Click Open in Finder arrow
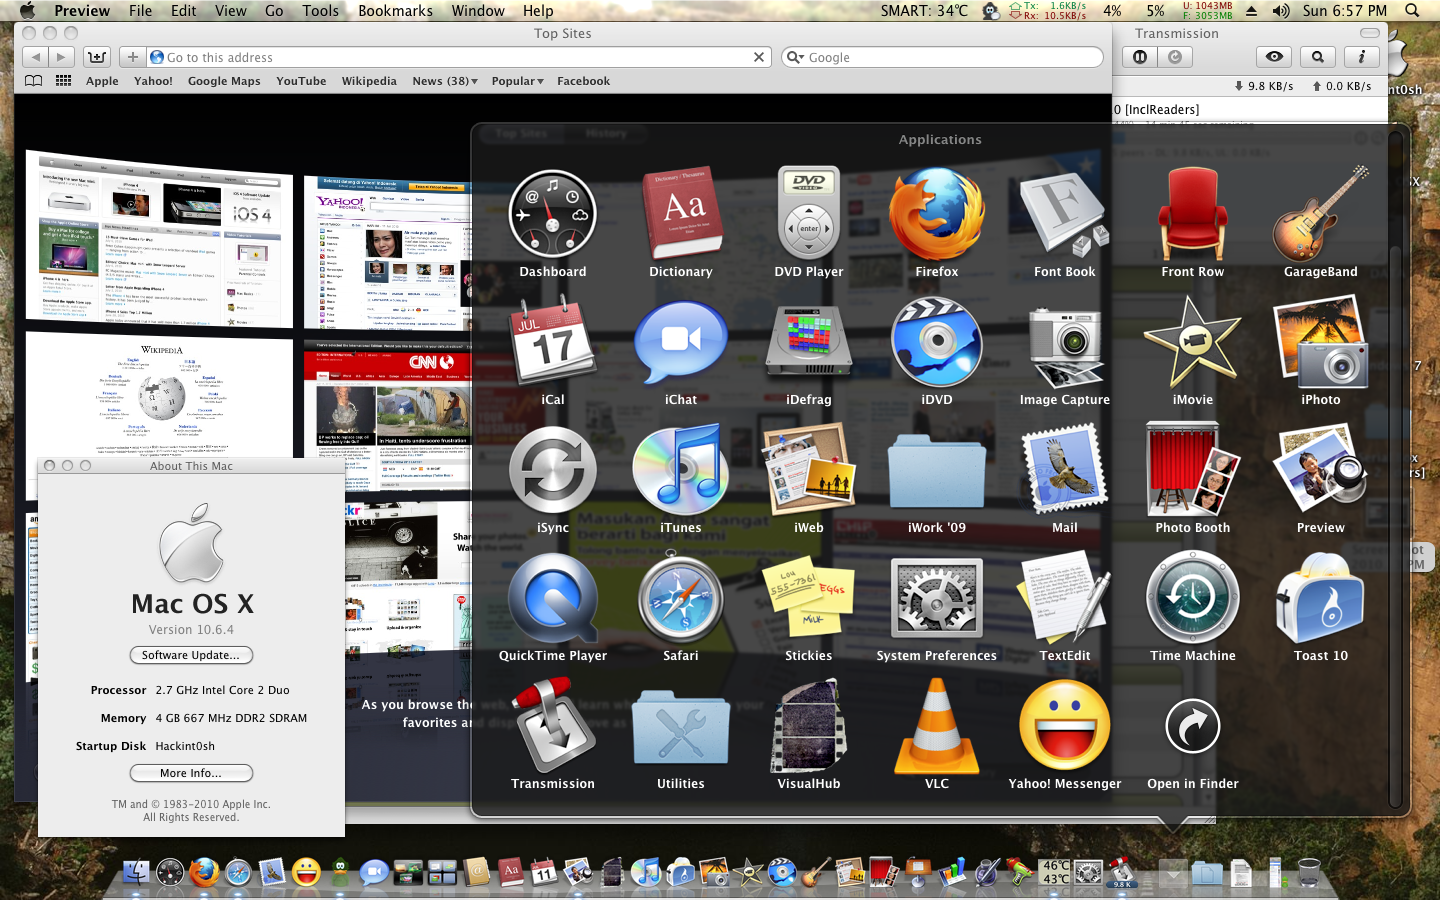Screen dimensions: 1440x900 click(x=1193, y=726)
